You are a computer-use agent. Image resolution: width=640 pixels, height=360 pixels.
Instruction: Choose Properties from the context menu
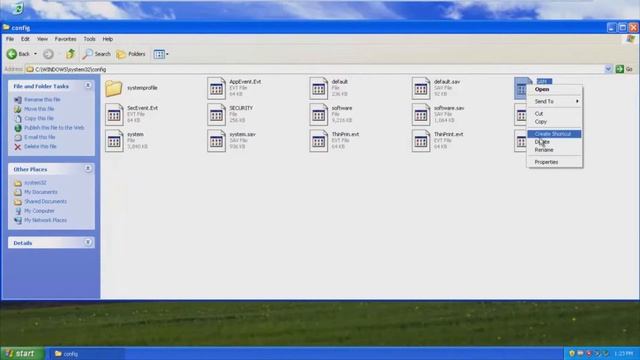[x=555, y=162]
